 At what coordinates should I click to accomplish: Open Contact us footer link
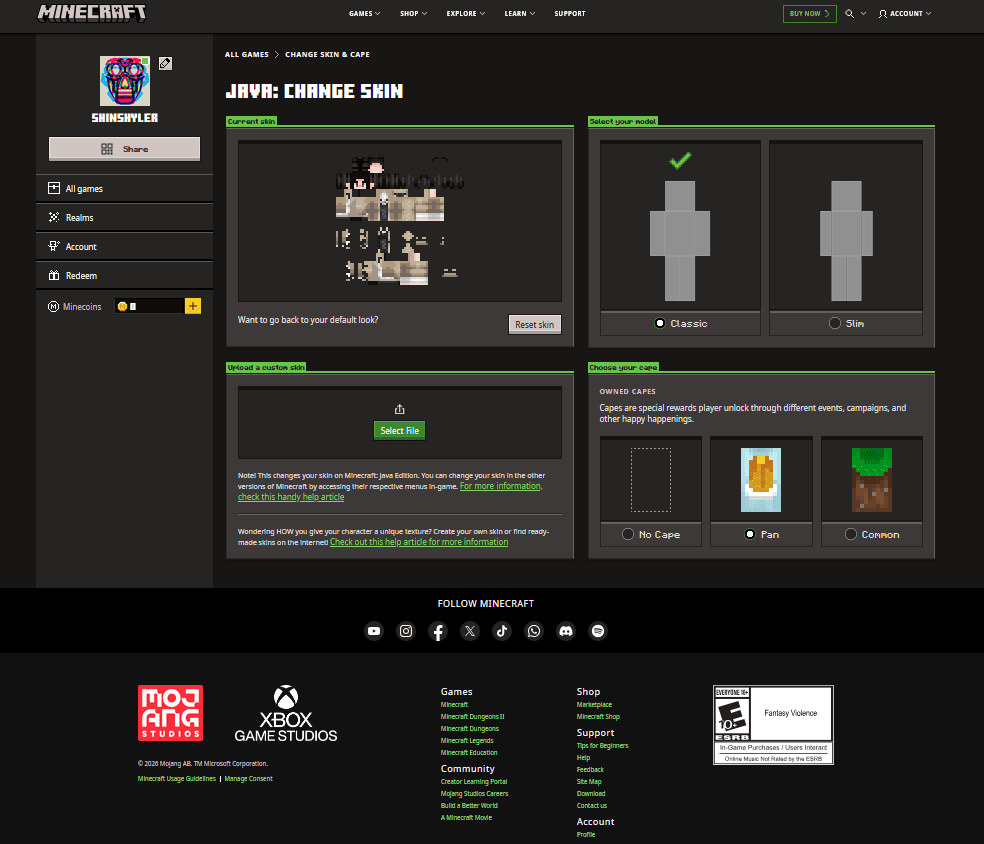pos(592,805)
